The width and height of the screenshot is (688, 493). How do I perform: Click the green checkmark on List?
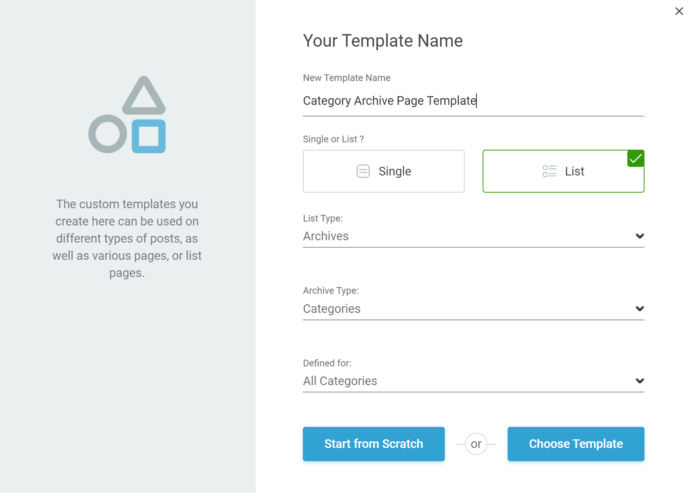point(635,159)
